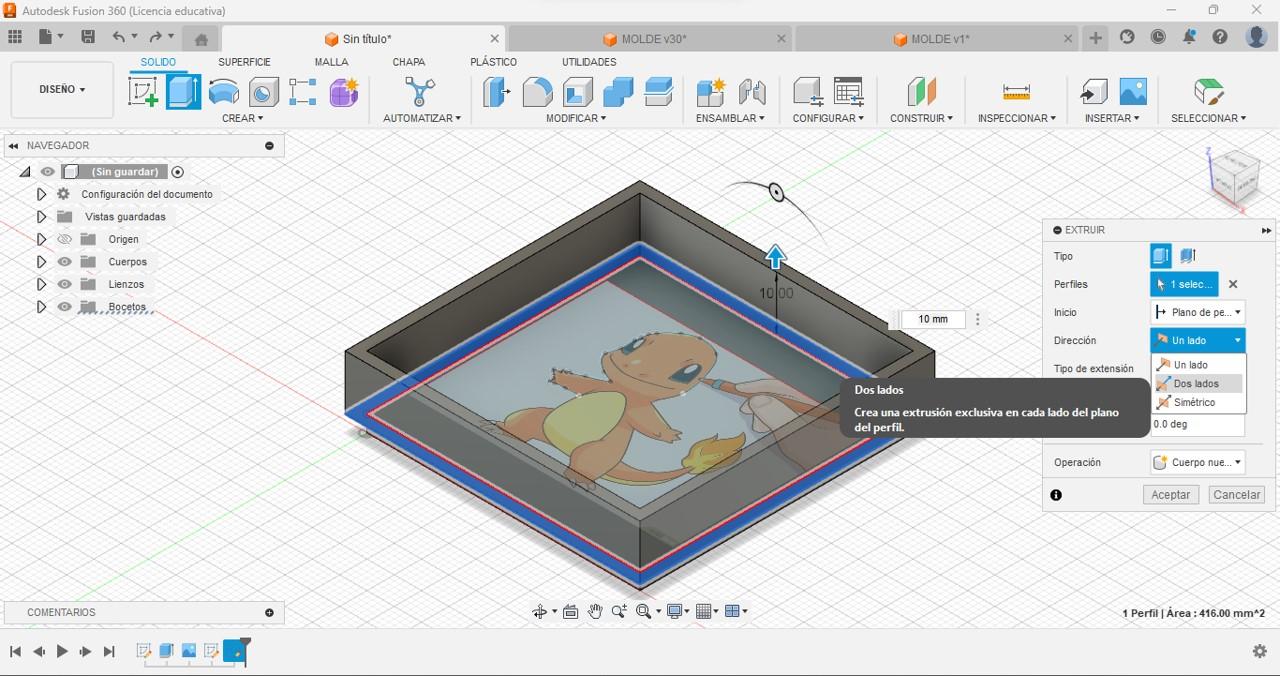1280x676 pixels.
Task: Select the thin extrude Tipo option
Action: pos(1187,256)
